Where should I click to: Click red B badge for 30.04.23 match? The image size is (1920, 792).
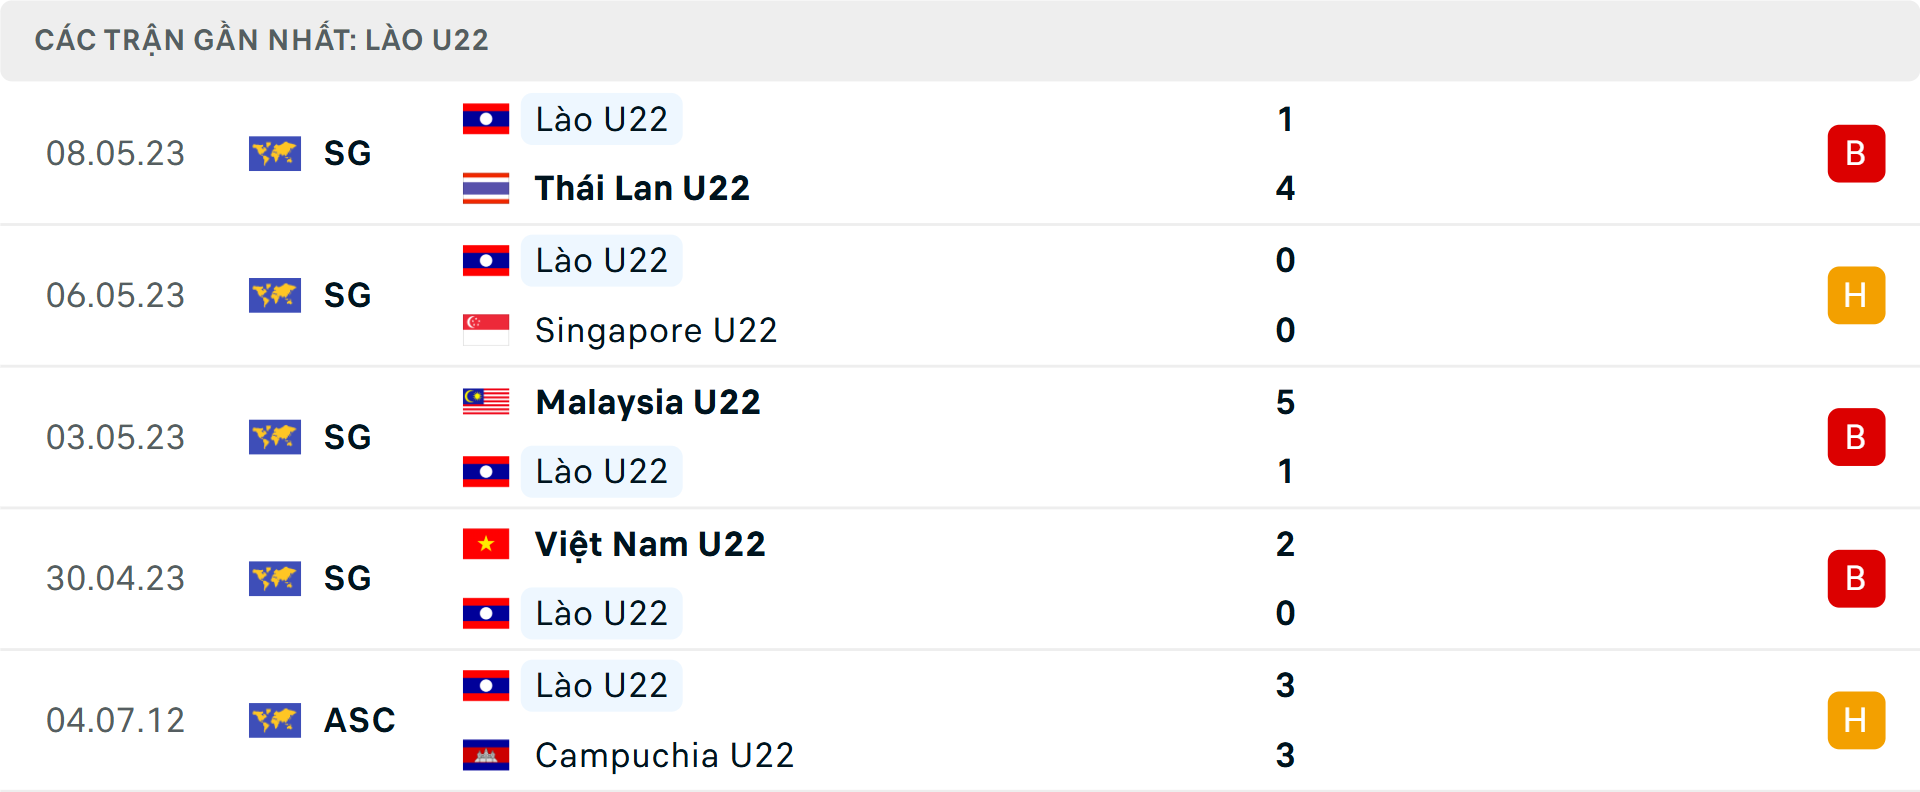(1856, 578)
